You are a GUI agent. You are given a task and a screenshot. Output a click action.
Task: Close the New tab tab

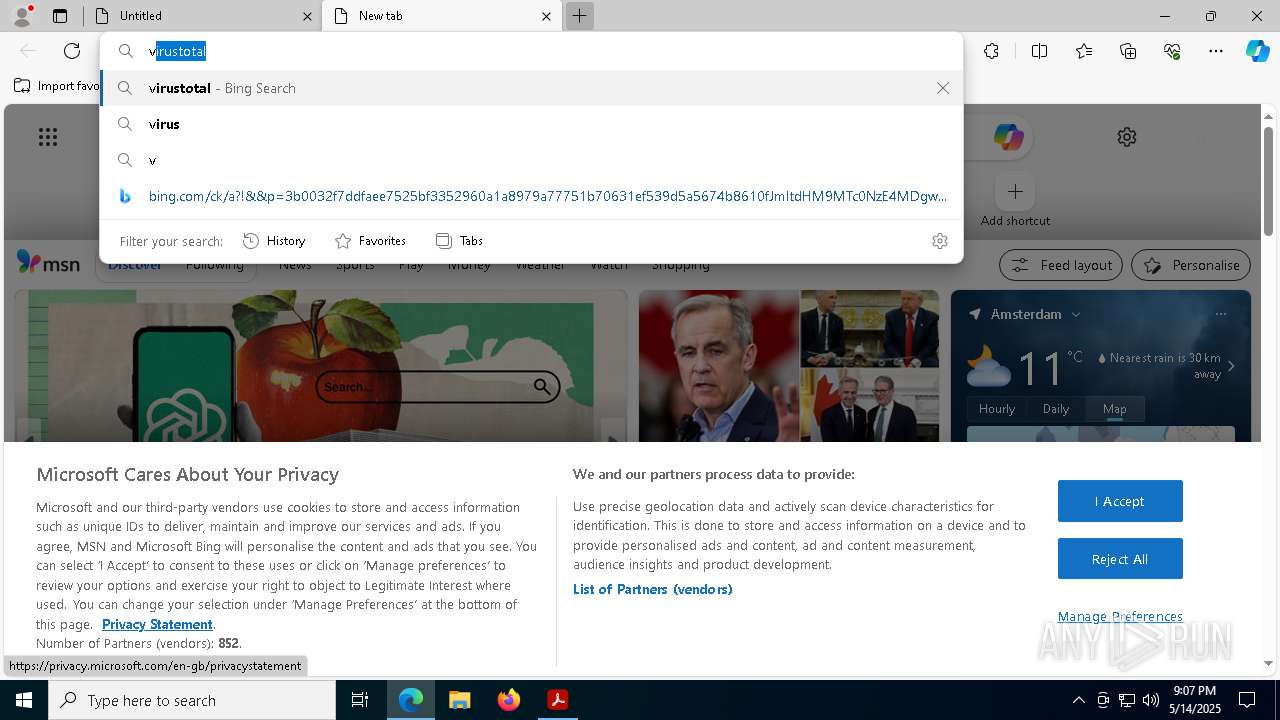tap(546, 16)
